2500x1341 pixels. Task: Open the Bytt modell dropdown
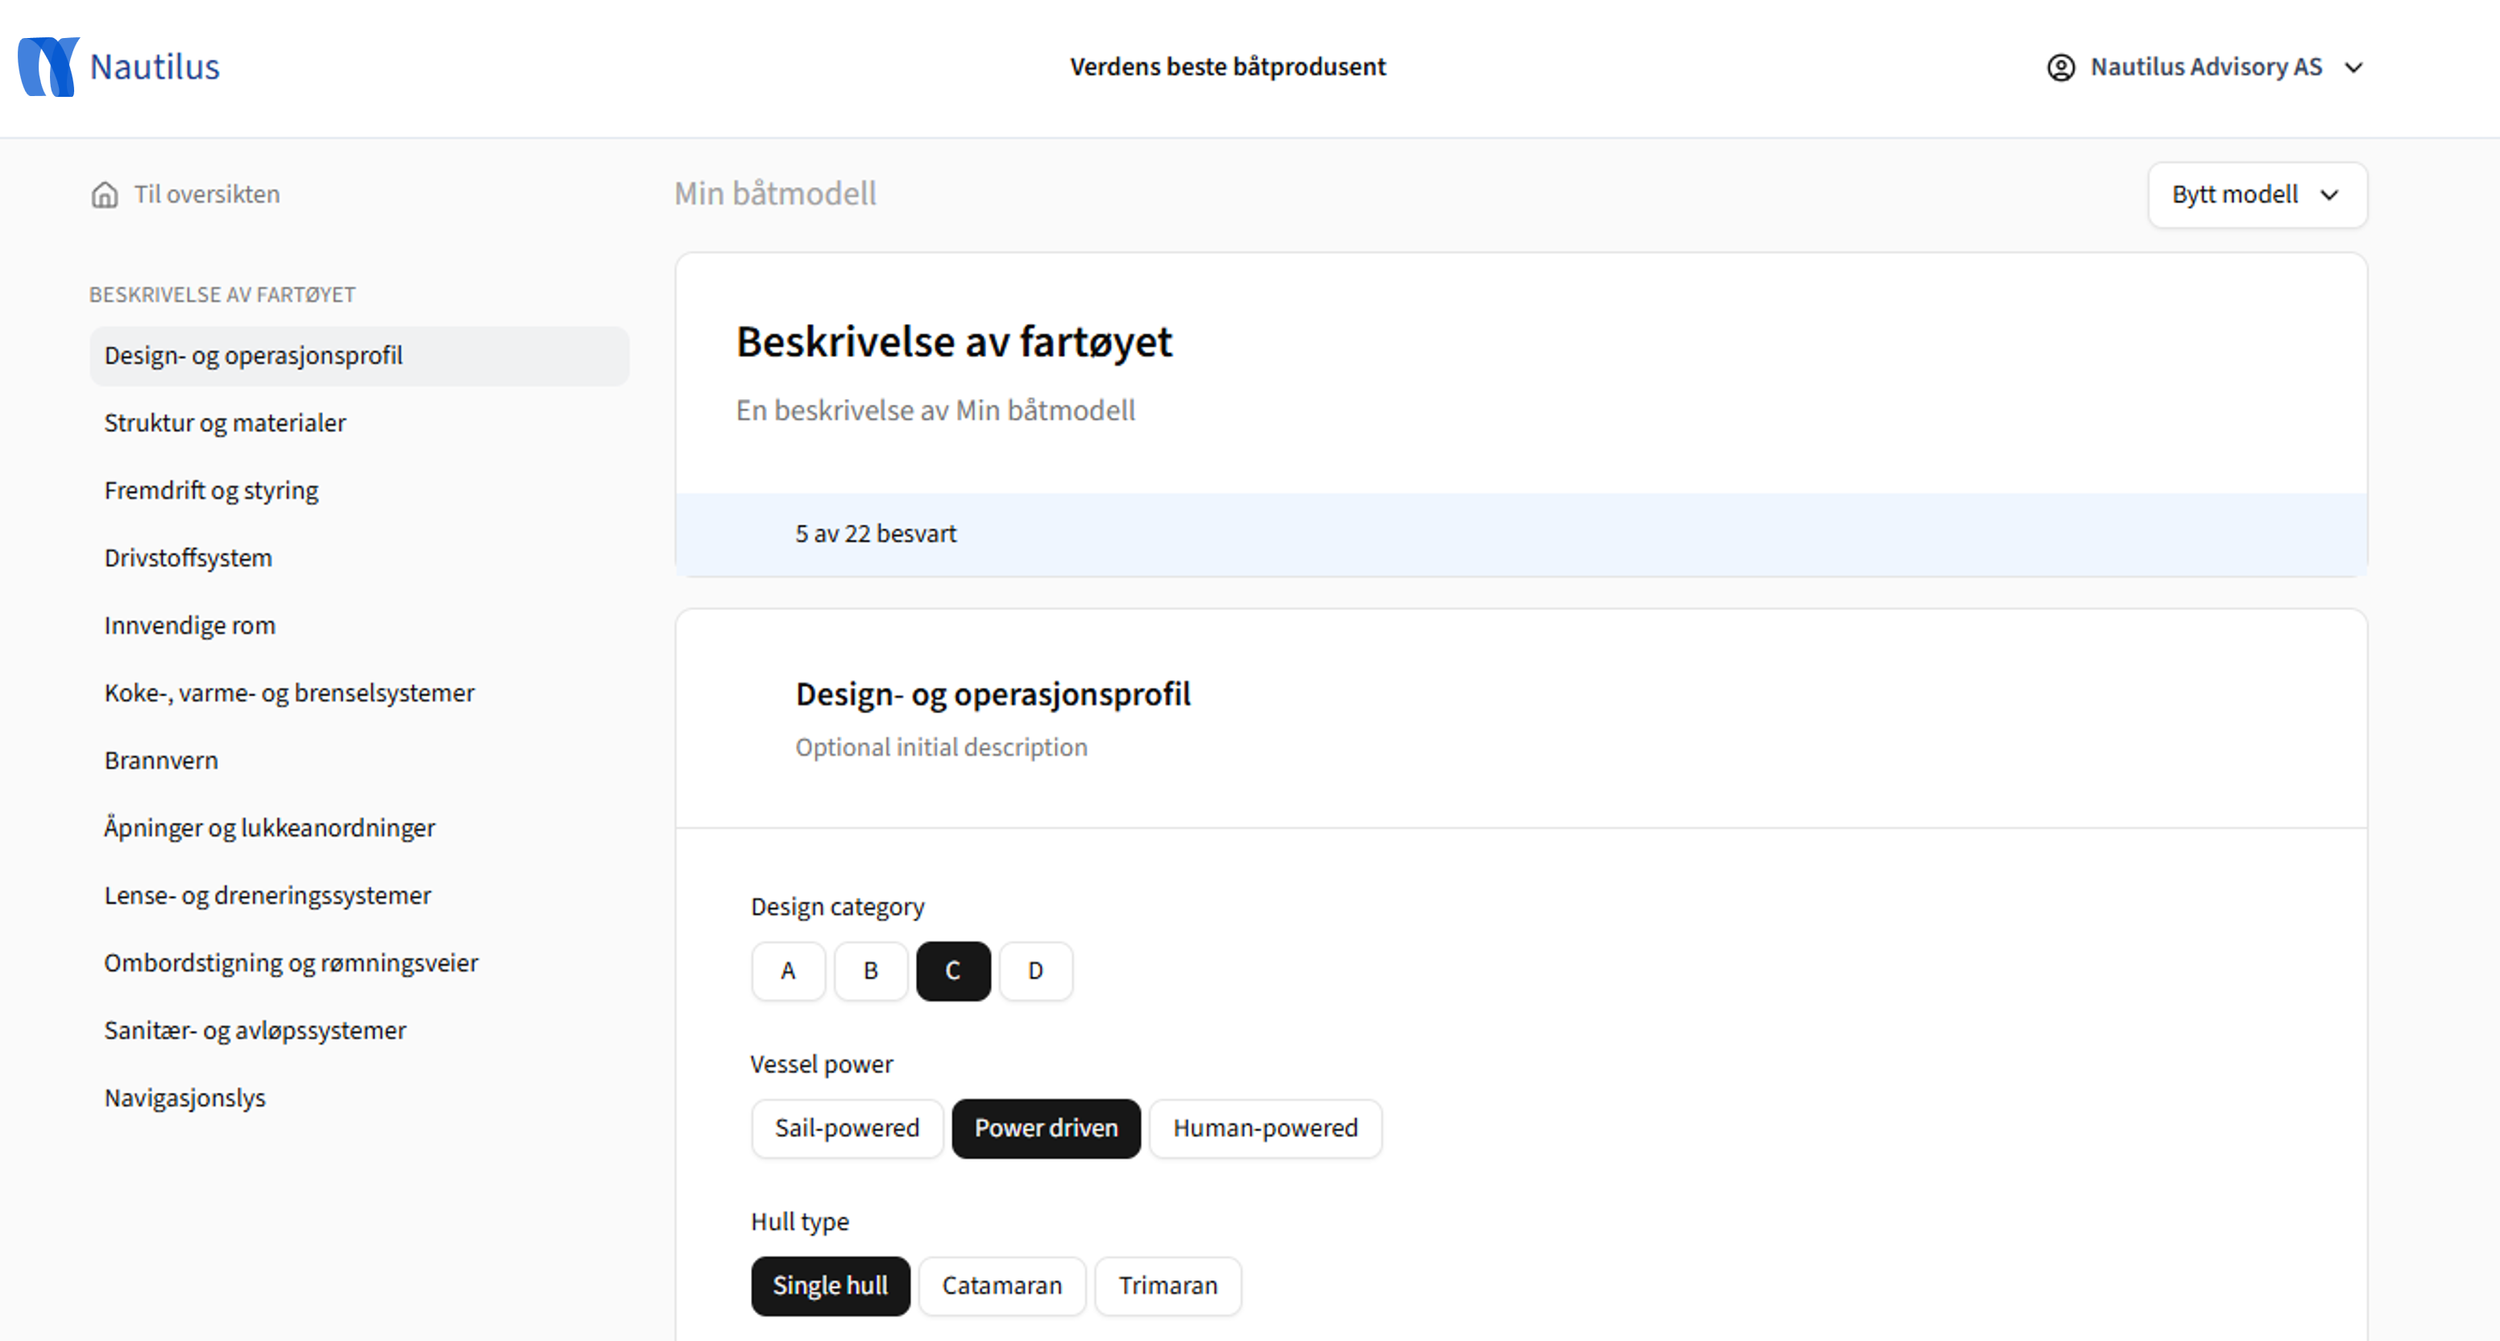pyautogui.click(x=2256, y=195)
